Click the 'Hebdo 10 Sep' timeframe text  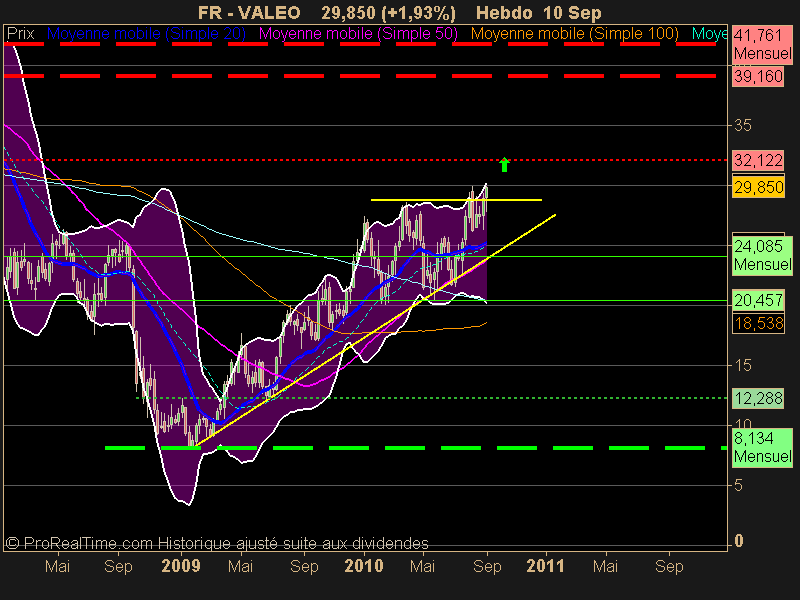(539, 13)
